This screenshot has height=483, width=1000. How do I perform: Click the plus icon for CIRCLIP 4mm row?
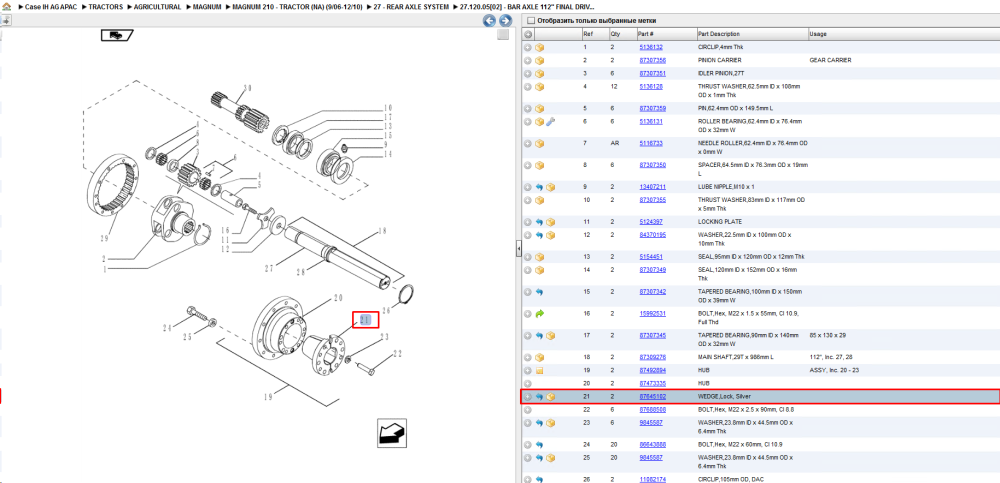click(x=528, y=47)
